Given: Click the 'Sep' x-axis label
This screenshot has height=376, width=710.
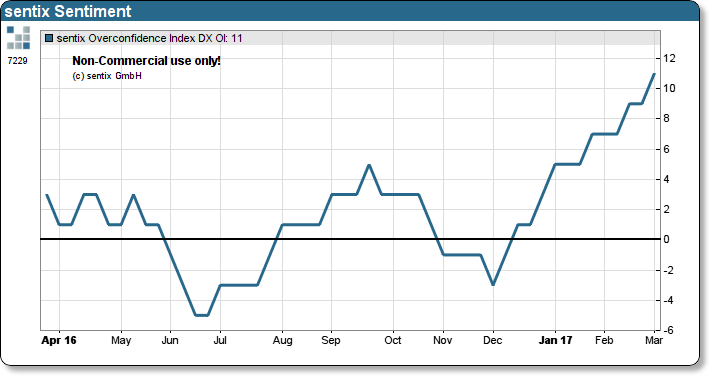Looking at the screenshot, I should 331,340.
